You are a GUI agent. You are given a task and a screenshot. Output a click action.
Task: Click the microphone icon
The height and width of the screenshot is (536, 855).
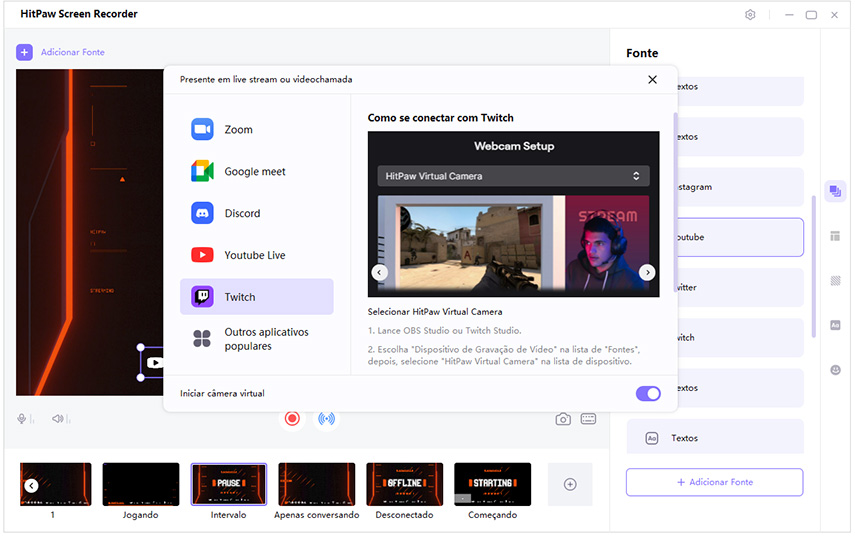[22, 419]
